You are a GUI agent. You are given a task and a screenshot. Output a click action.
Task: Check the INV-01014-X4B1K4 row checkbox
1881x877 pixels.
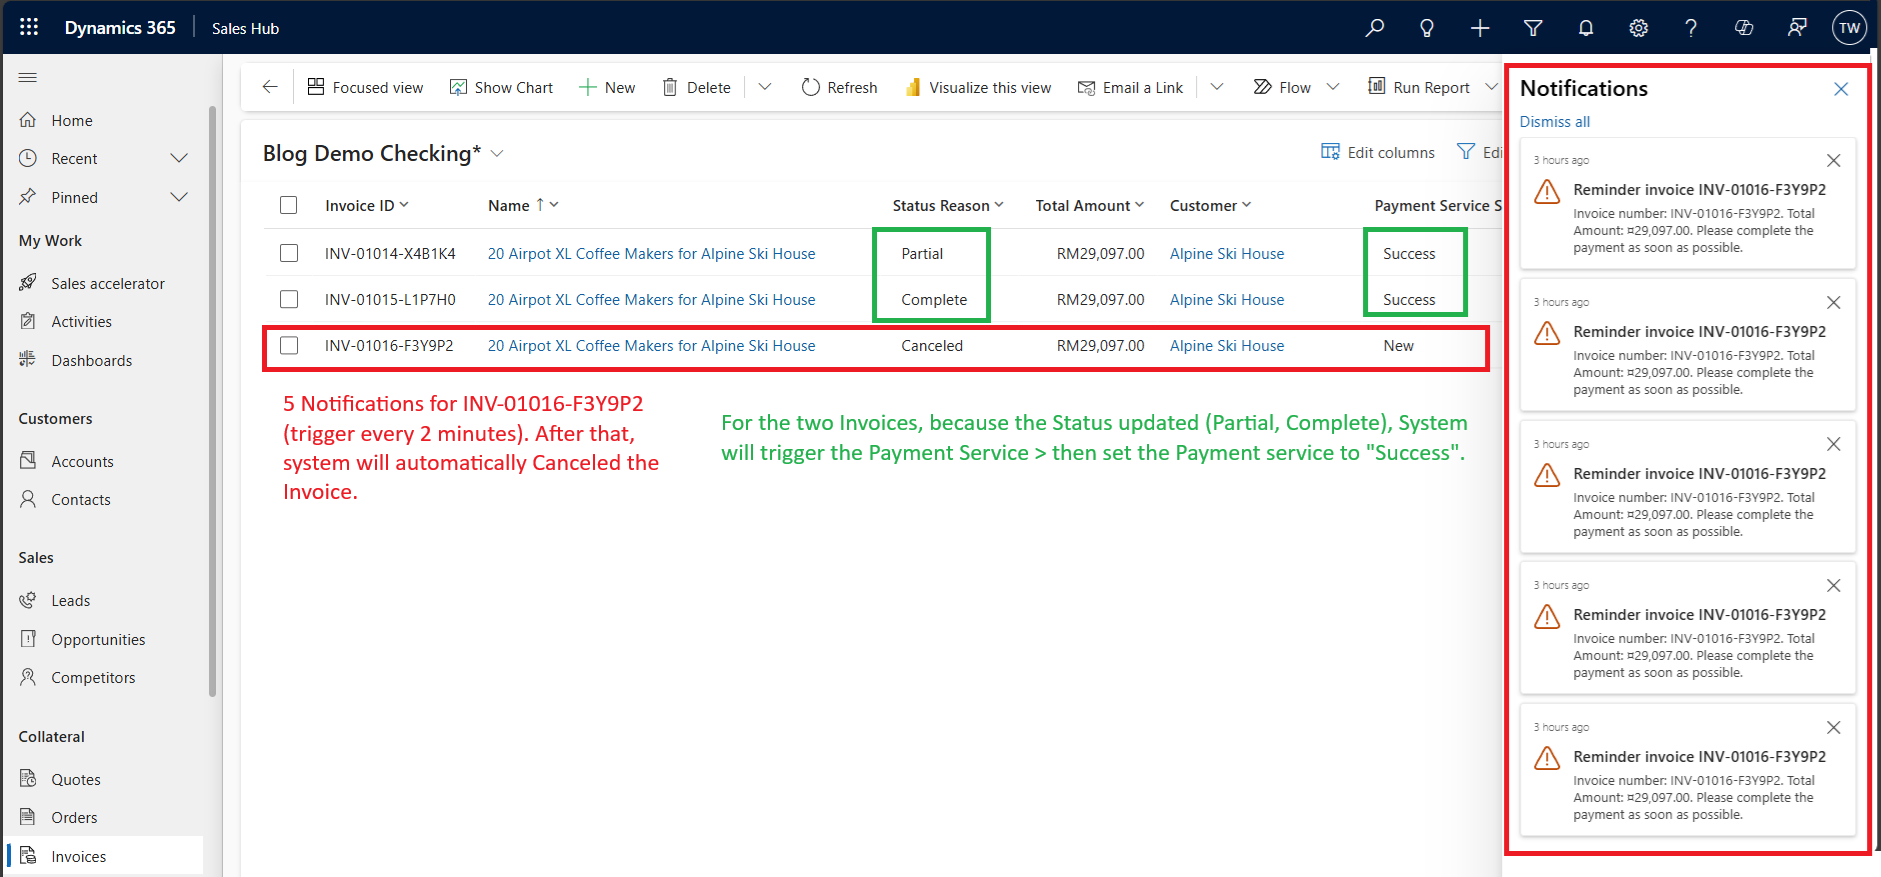pos(289,253)
